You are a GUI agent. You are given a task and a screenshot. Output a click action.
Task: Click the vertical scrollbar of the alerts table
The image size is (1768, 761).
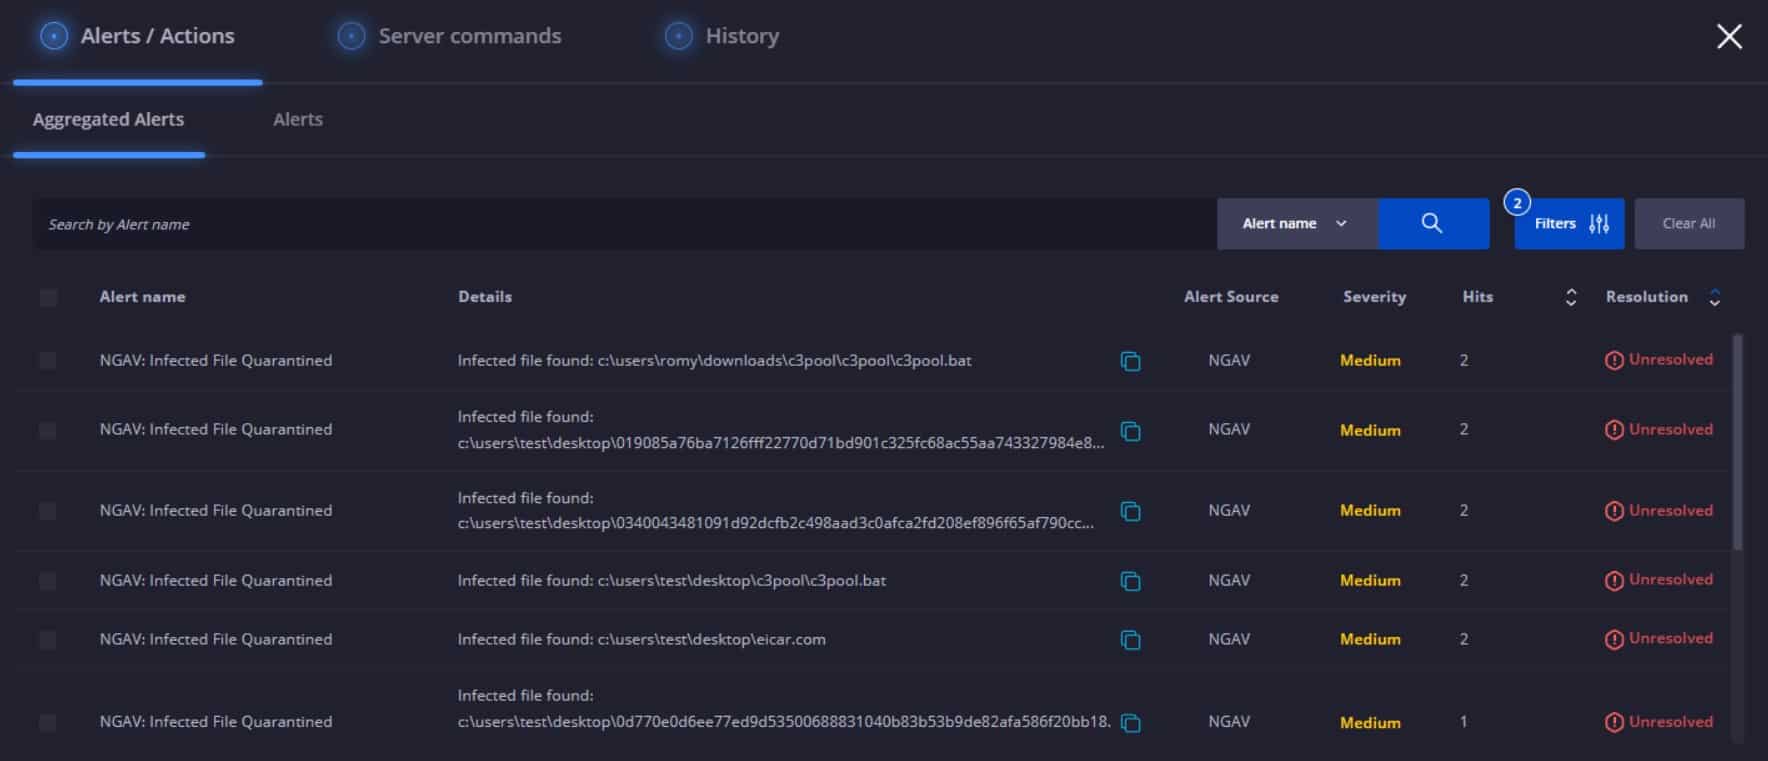1738,441
